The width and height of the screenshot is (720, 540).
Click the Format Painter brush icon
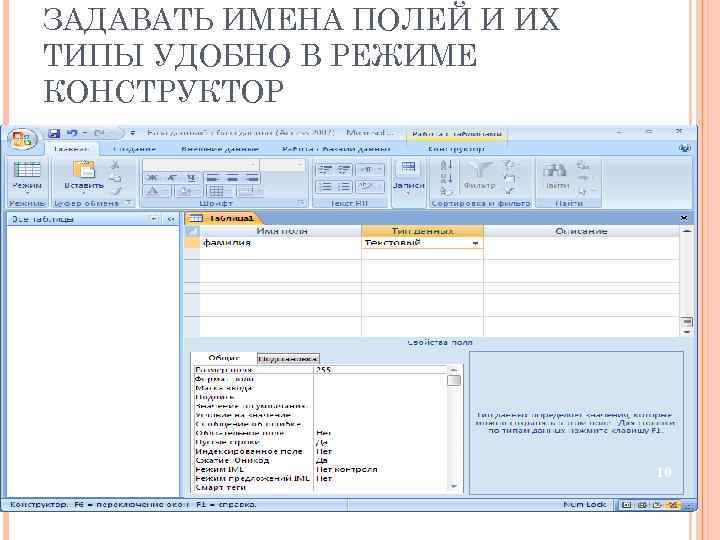pos(117,191)
